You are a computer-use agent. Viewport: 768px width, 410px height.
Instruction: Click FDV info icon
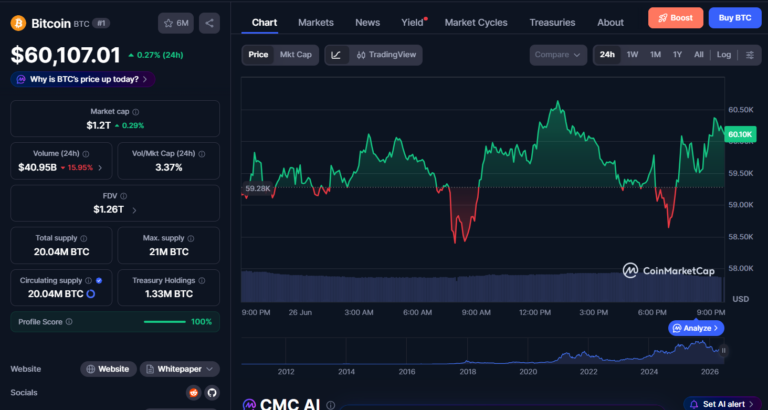(x=123, y=196)
